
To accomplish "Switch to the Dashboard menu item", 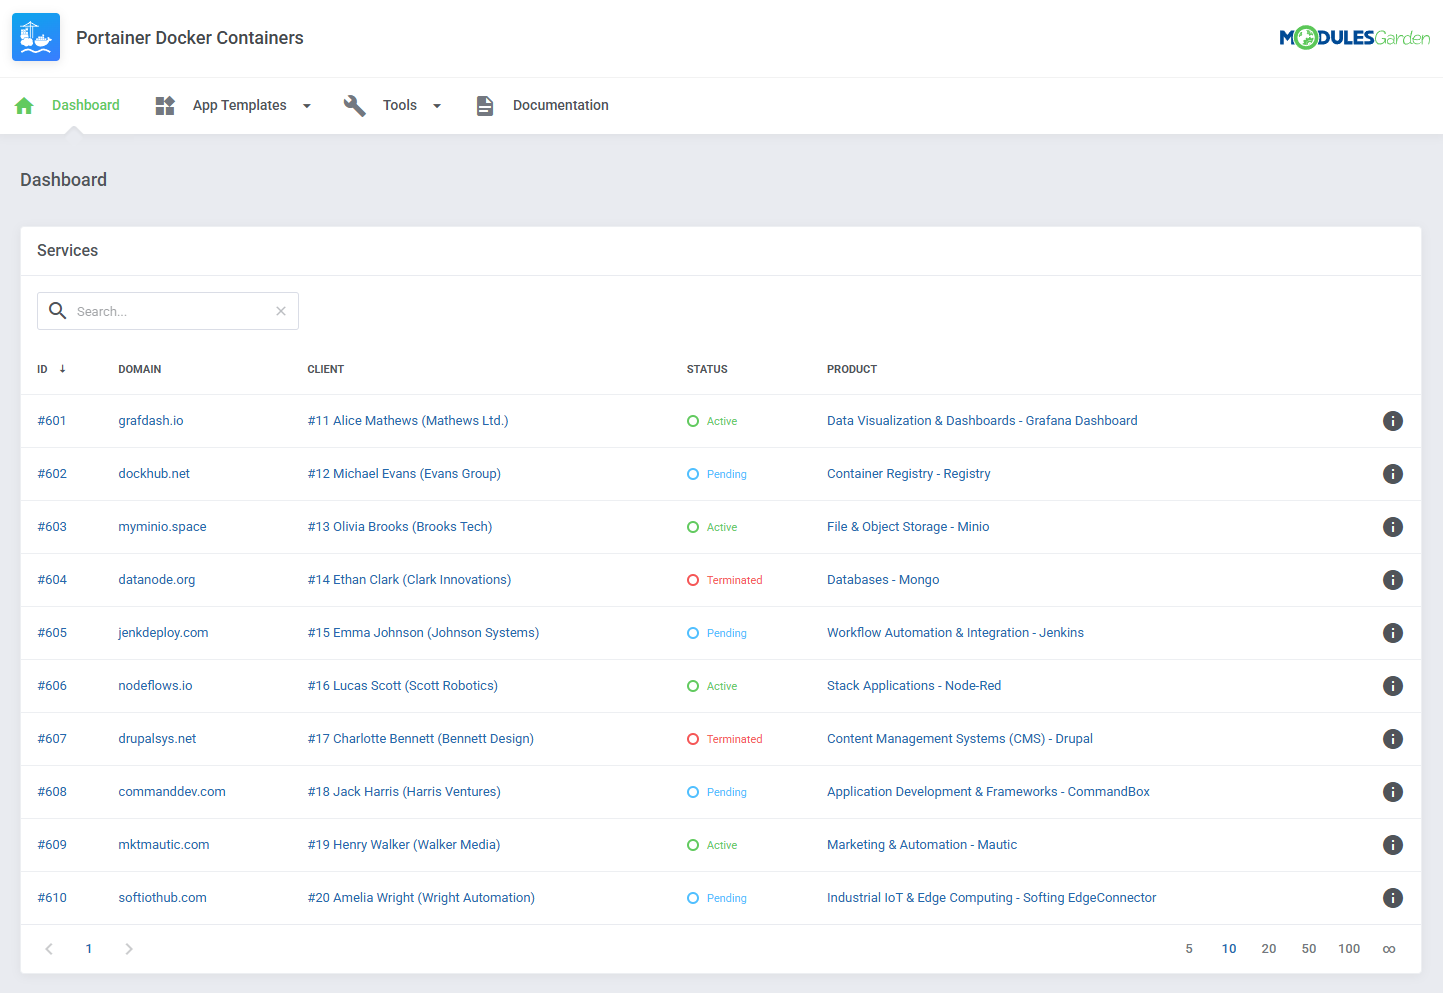I will 85,104.
